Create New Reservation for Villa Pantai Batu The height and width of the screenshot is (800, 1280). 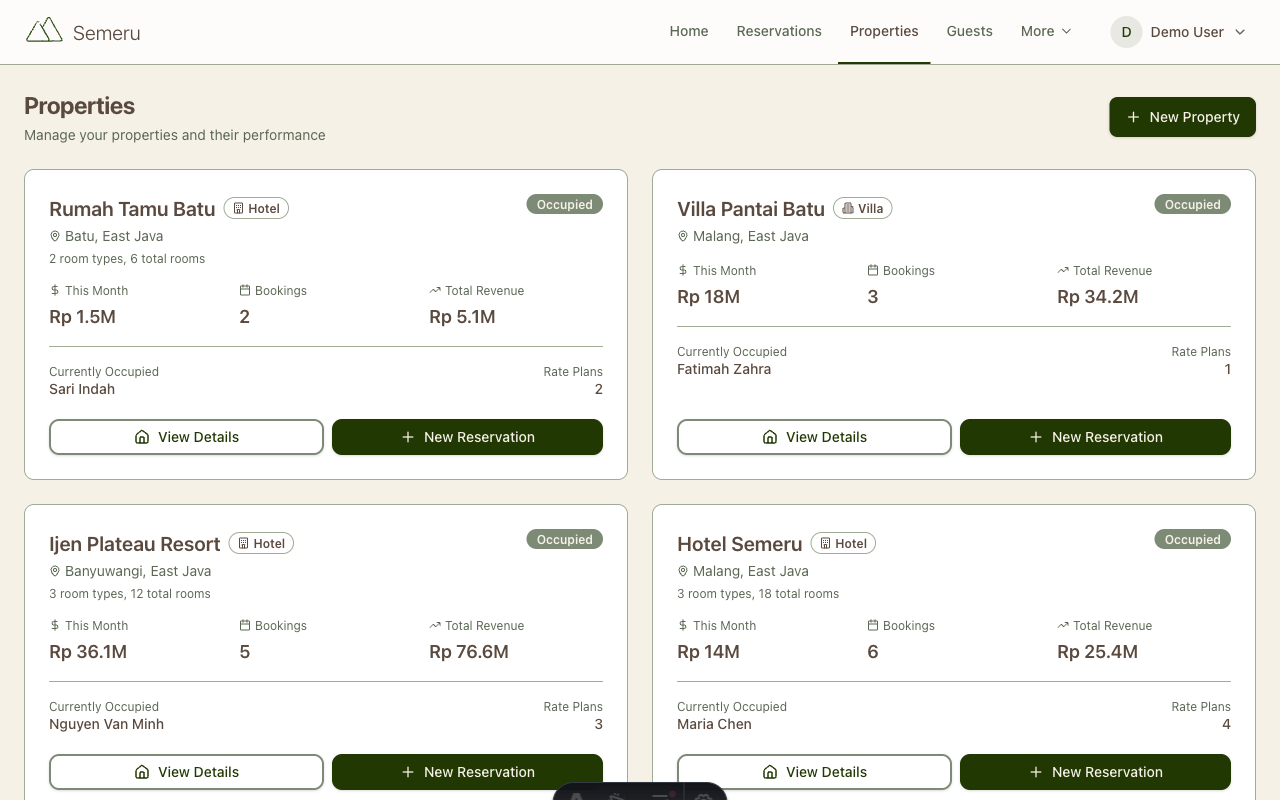(x=1095, y=437)
